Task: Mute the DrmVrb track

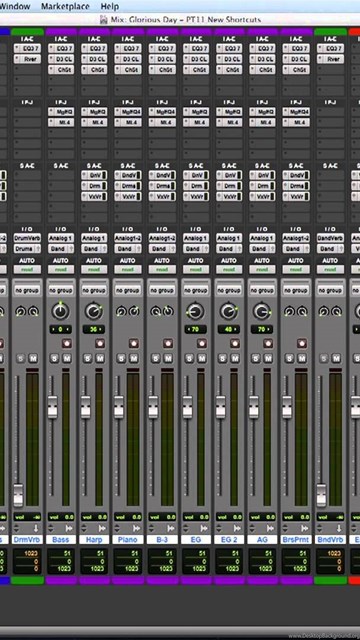Action: coord(33,358)
